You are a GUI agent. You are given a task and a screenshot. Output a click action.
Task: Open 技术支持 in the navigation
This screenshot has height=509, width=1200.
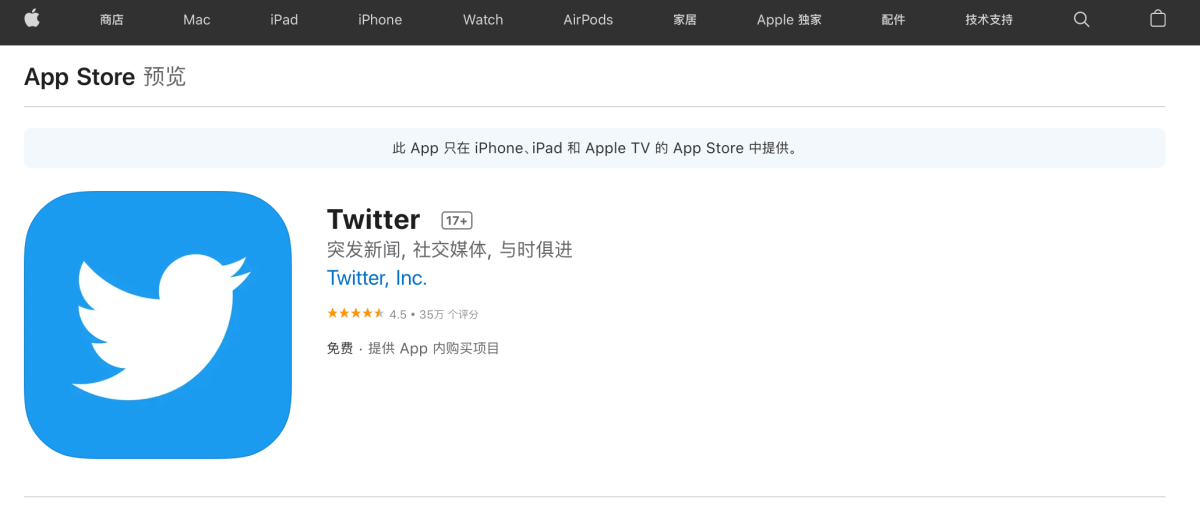pos(989,20)
